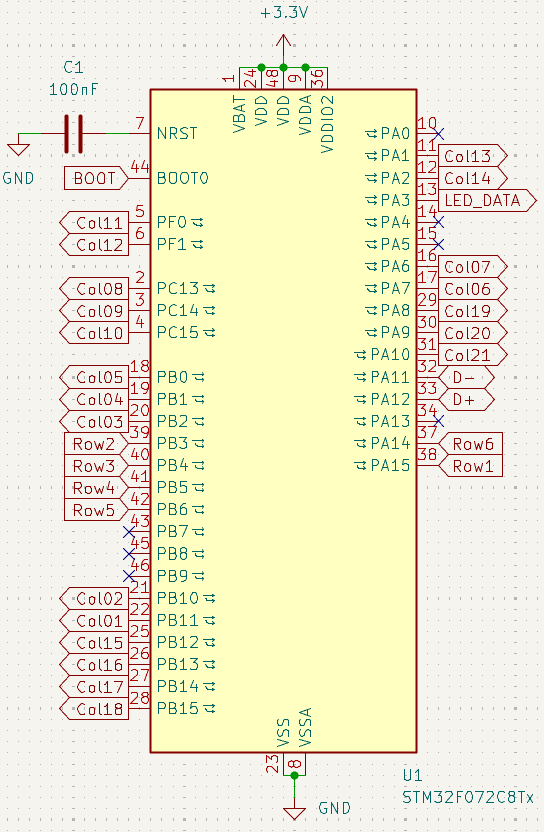Select the Col10 label on PC15
The height and width of the screenshot is (832, 544).
pyautogui.click(x=94, y=333)
